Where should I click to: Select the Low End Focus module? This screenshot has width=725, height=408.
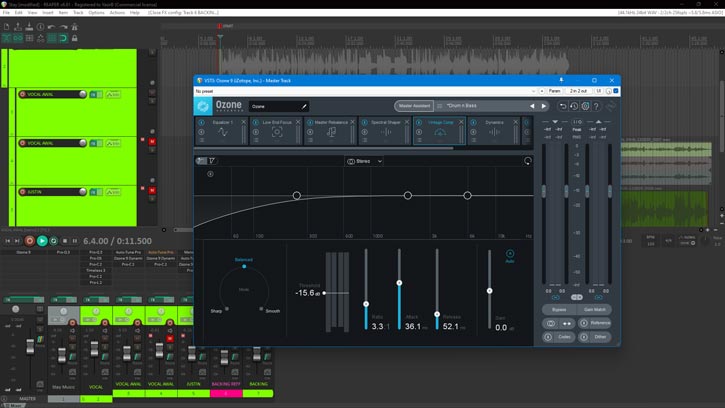[x=277, y=131]
